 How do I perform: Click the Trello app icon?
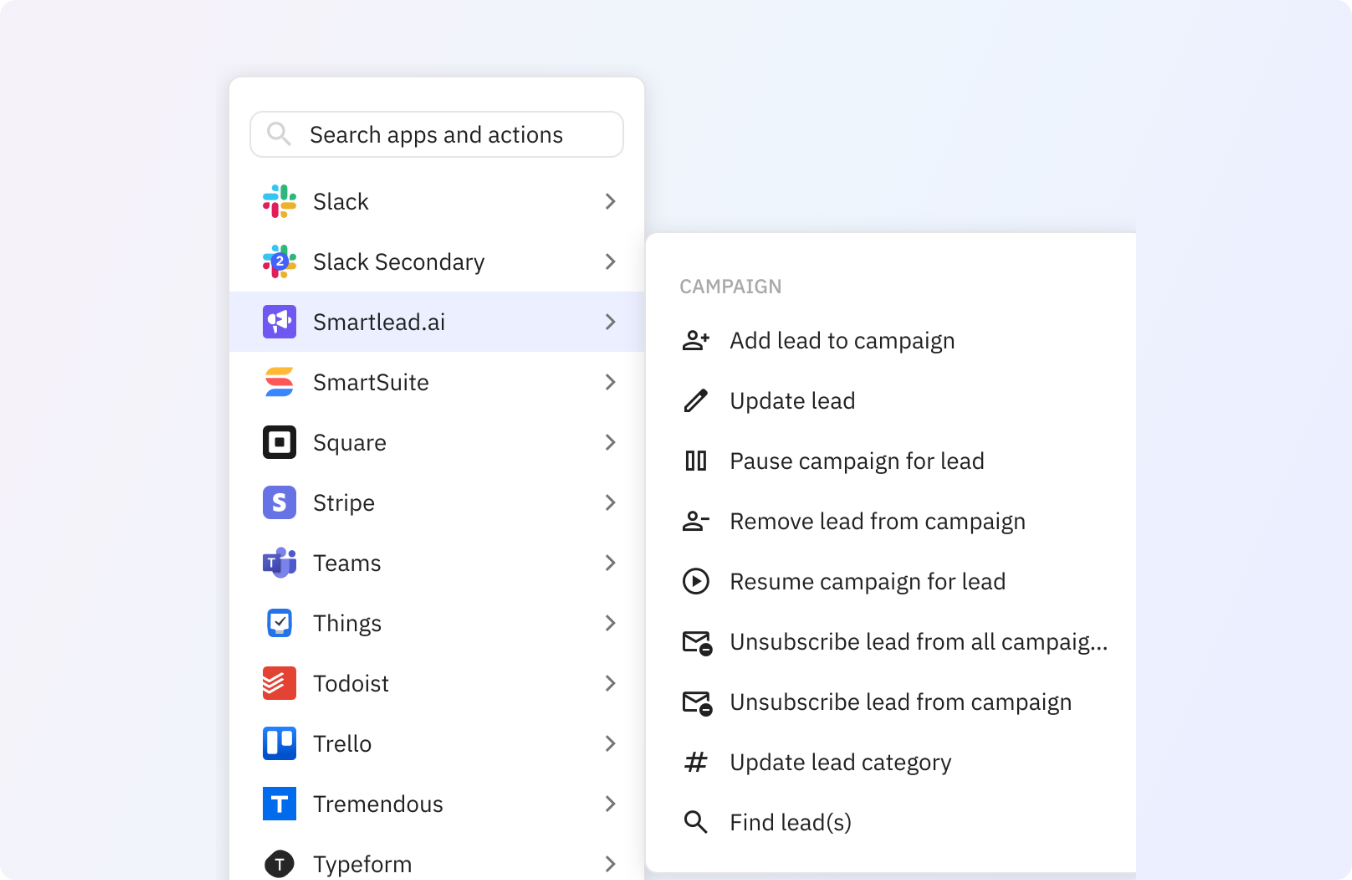pos(279,743)
